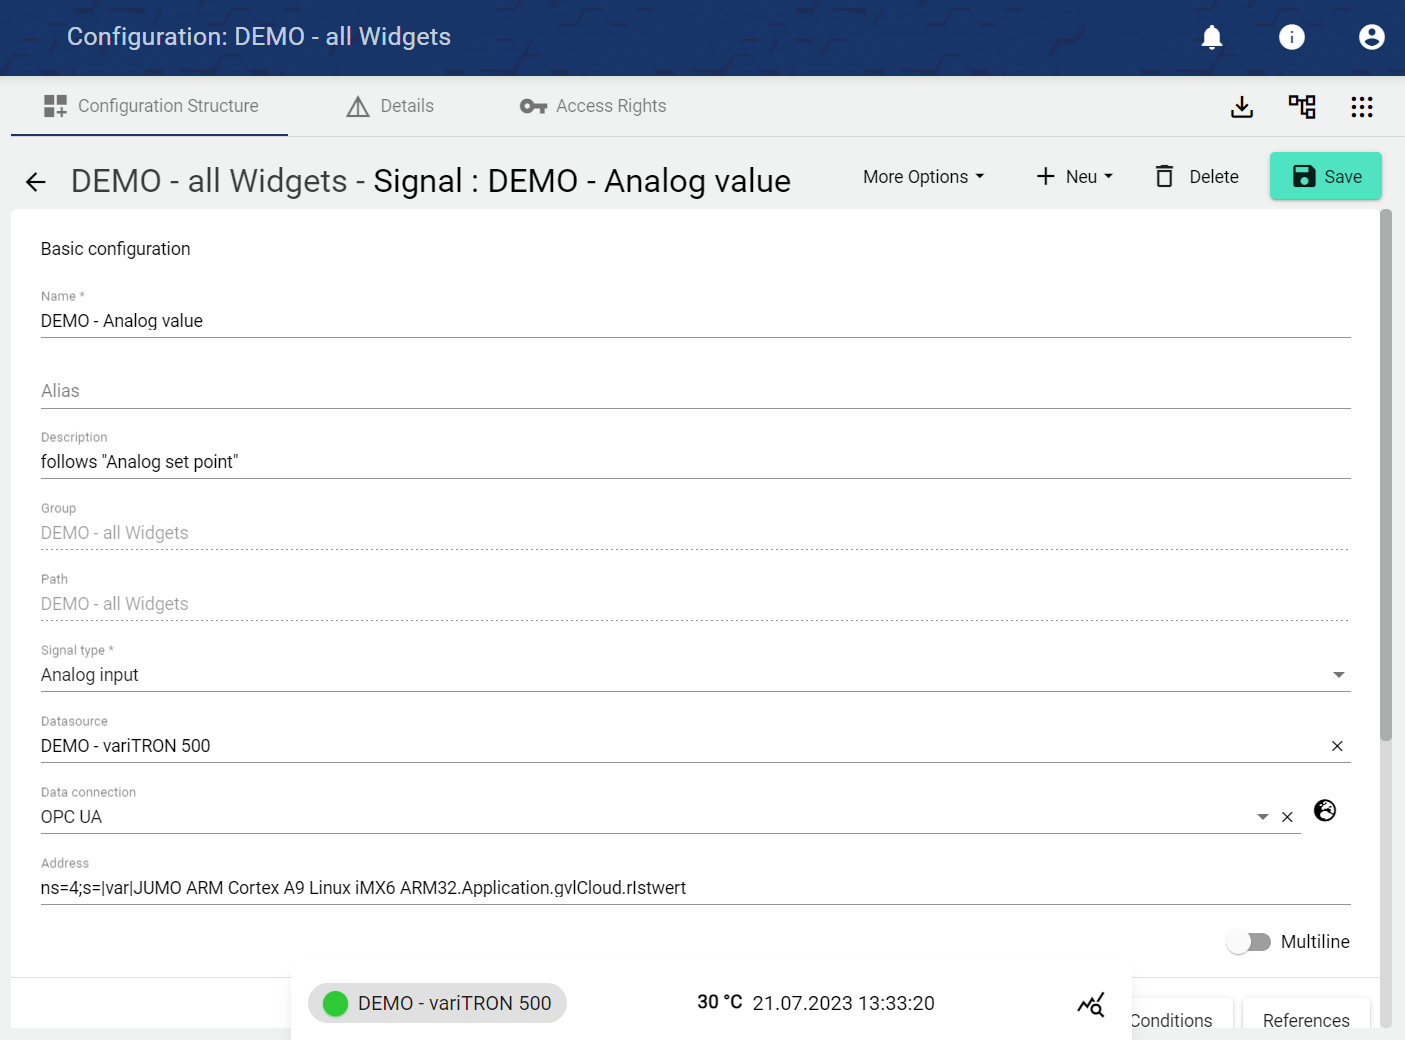Switch to the Access Rights tab
This screenshot has width=1405, height=1040.
(x=593, y=106)
